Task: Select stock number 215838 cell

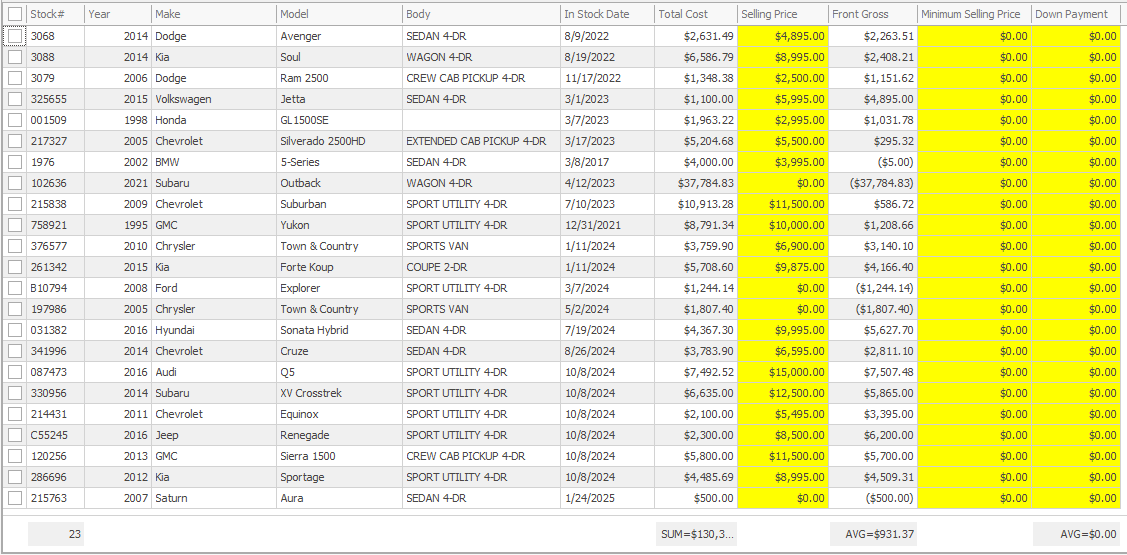Action: (55, 204)
